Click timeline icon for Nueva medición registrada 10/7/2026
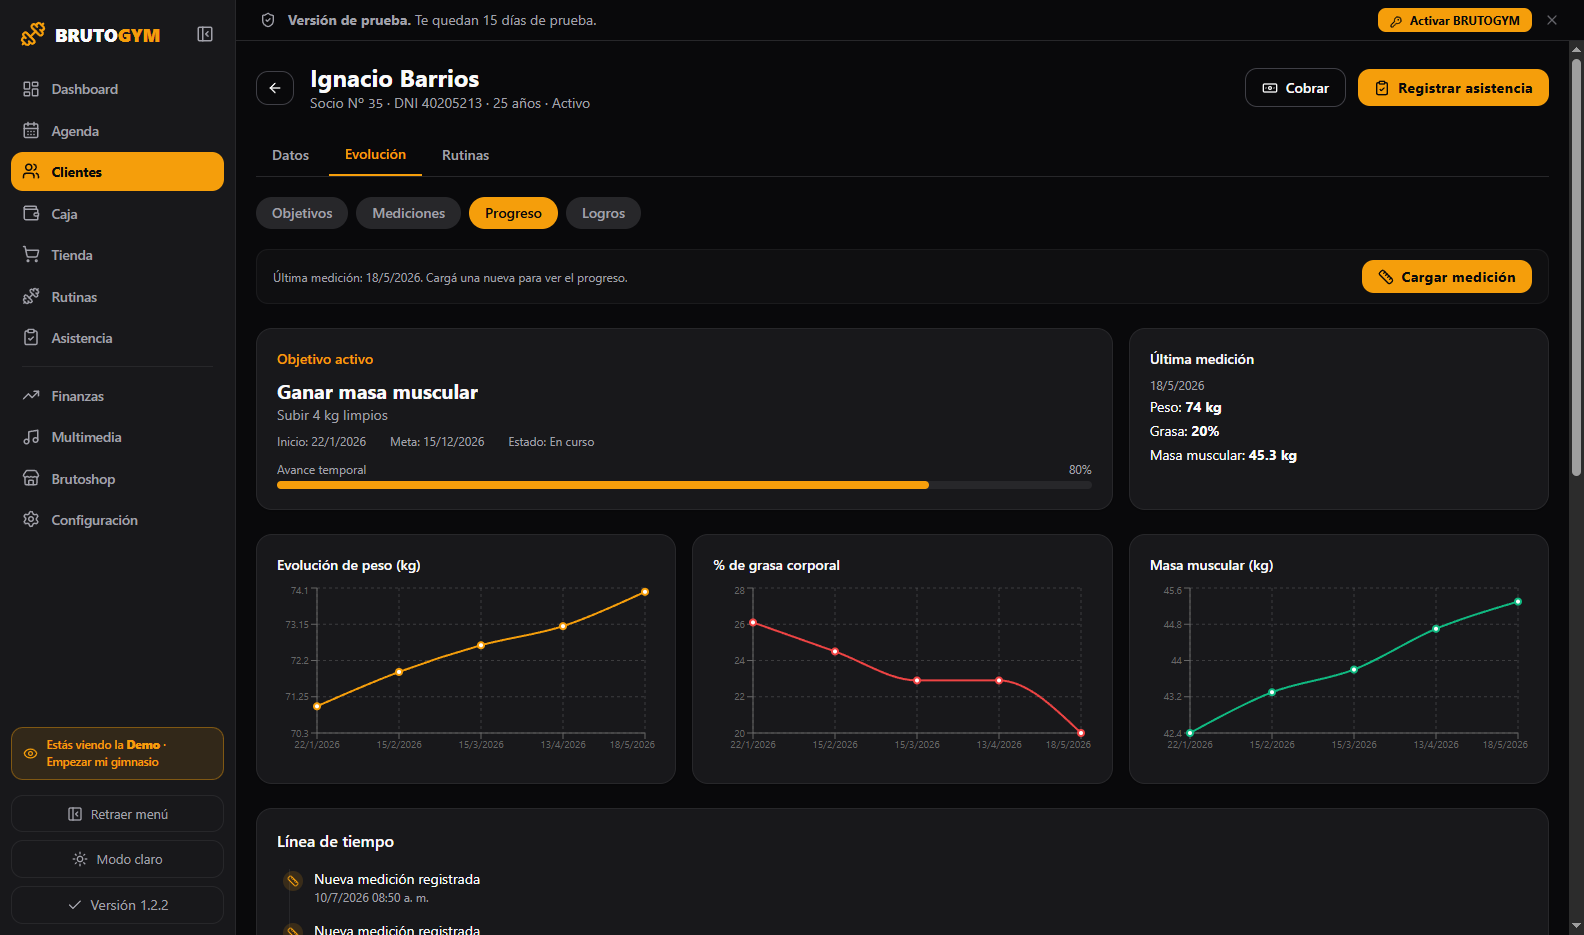The image size is (1584, 935). point(293,881)
